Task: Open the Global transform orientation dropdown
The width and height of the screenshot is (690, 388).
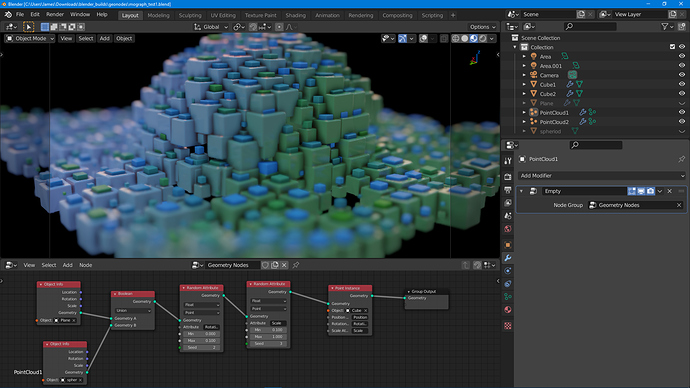Action: coord(211,27)
